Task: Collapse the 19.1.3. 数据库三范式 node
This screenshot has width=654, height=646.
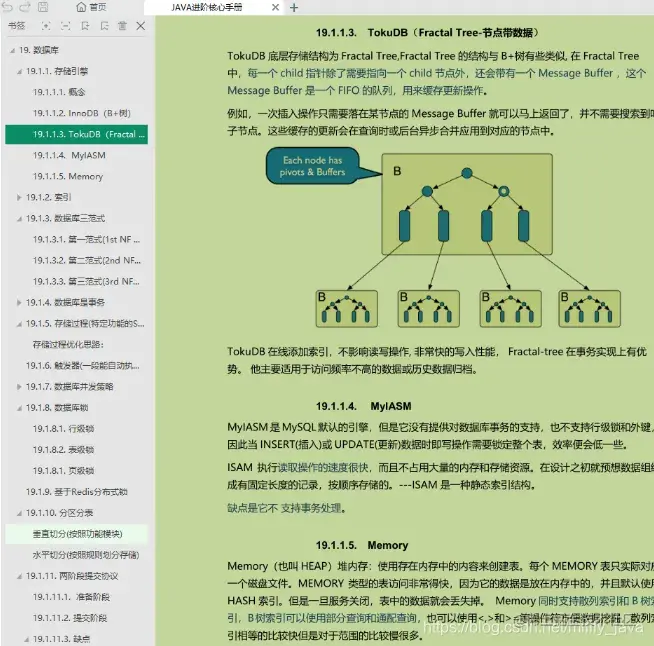Action: [19, 219]
